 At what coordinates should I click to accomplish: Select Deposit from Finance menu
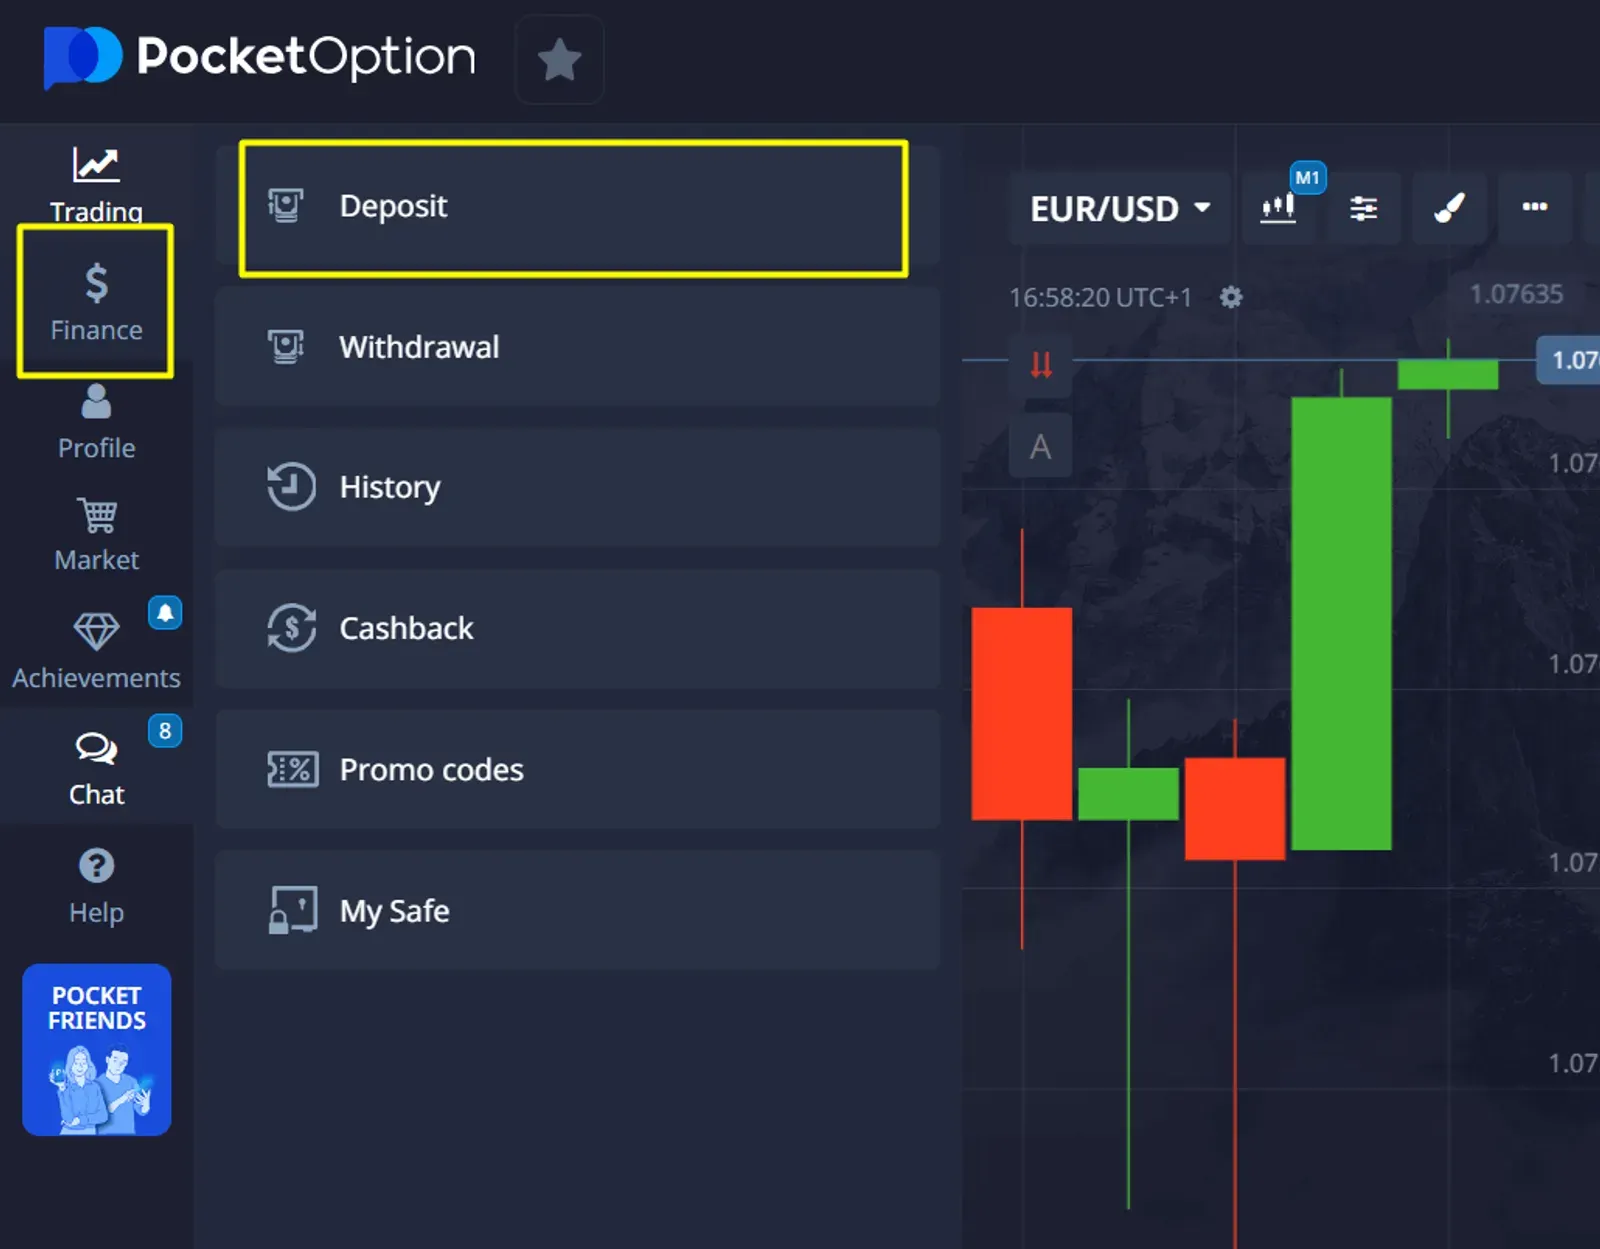click(x=573, y=207)
